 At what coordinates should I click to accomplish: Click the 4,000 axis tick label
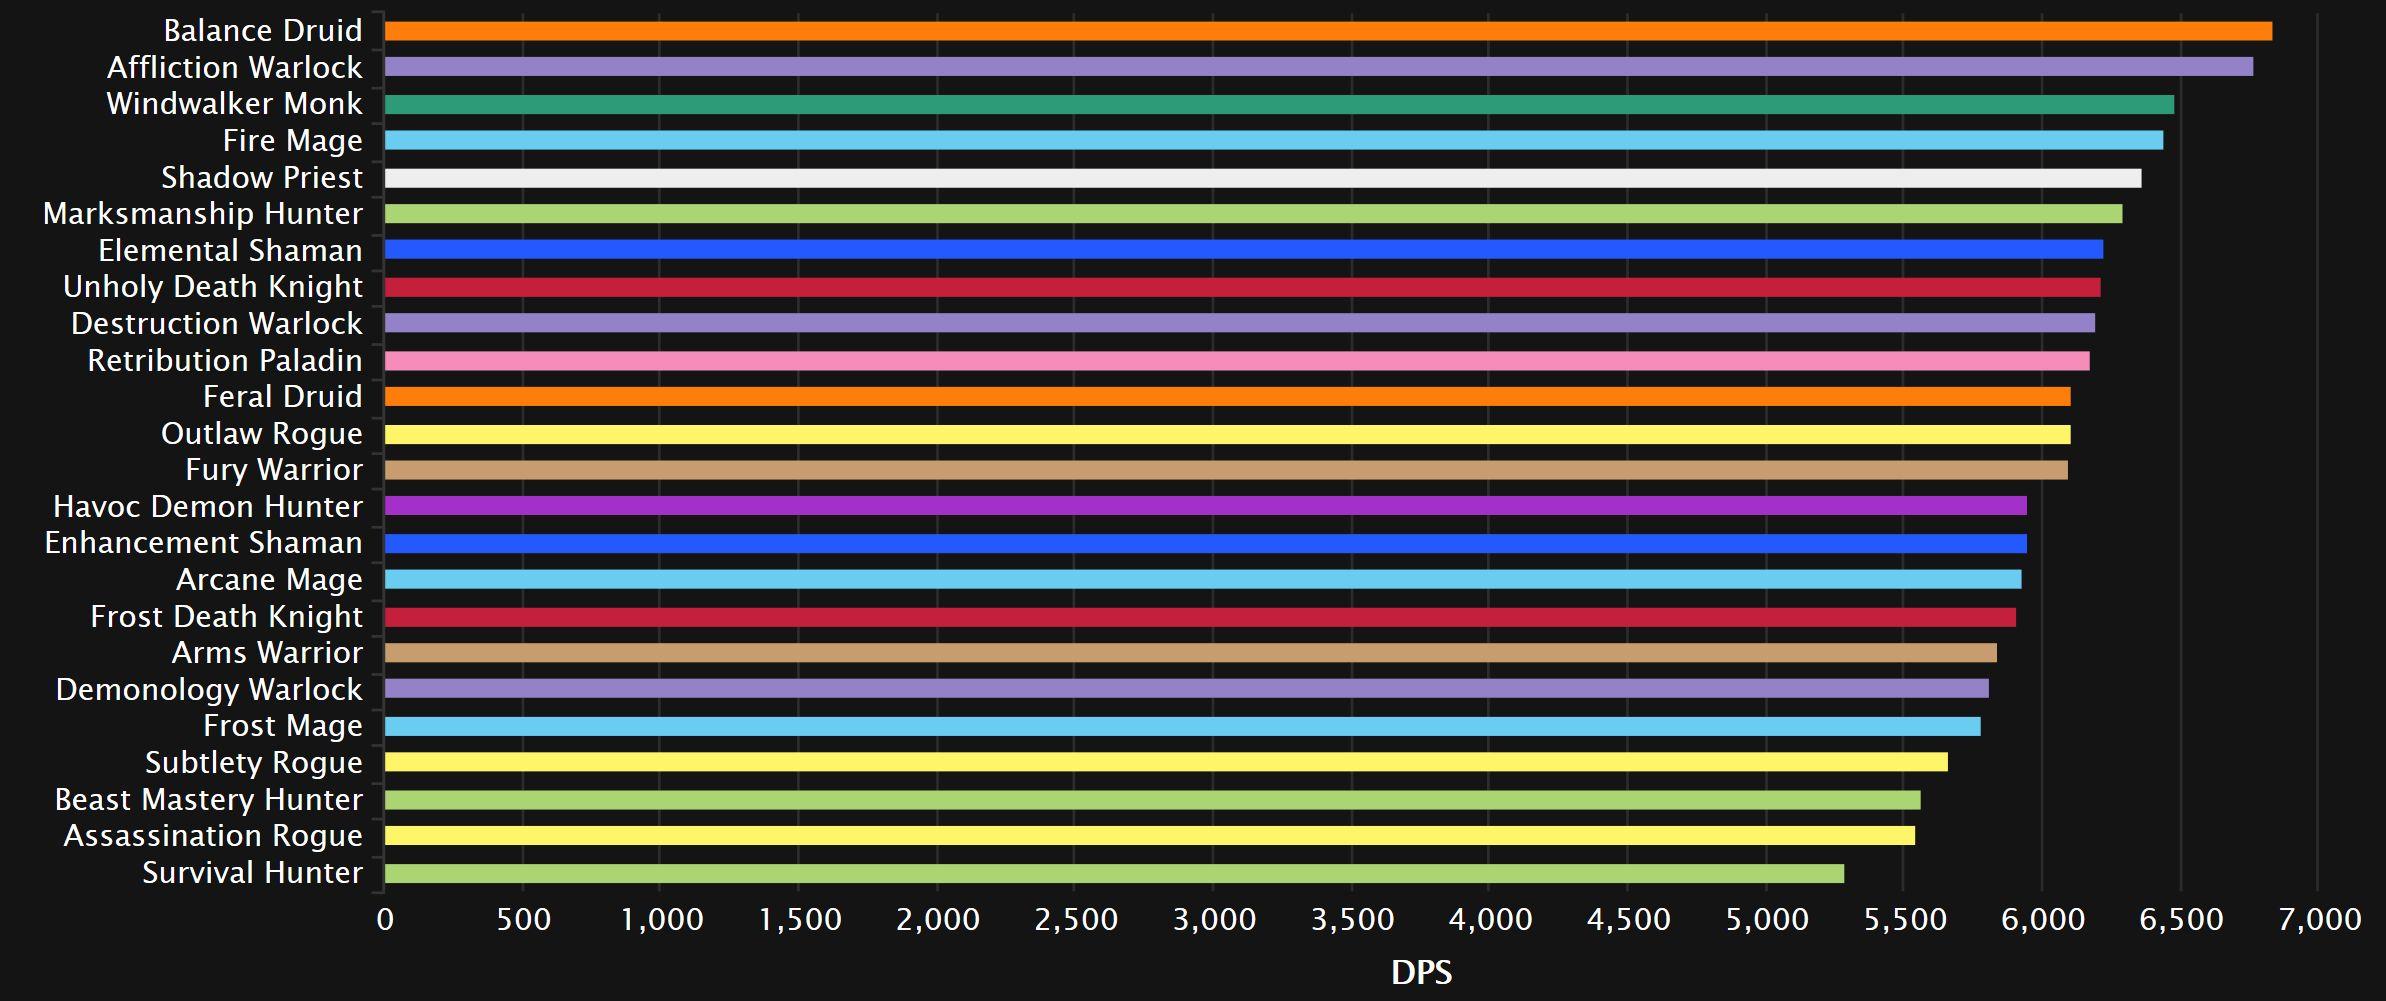tap(1490, 920)
